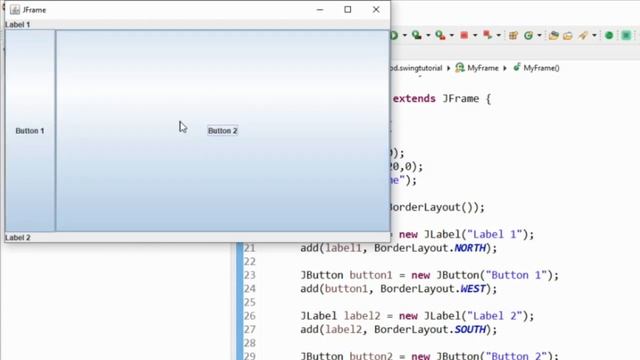Click the Open Task folder icon
Screen dimensions: 640x360
tap(568, 36)
